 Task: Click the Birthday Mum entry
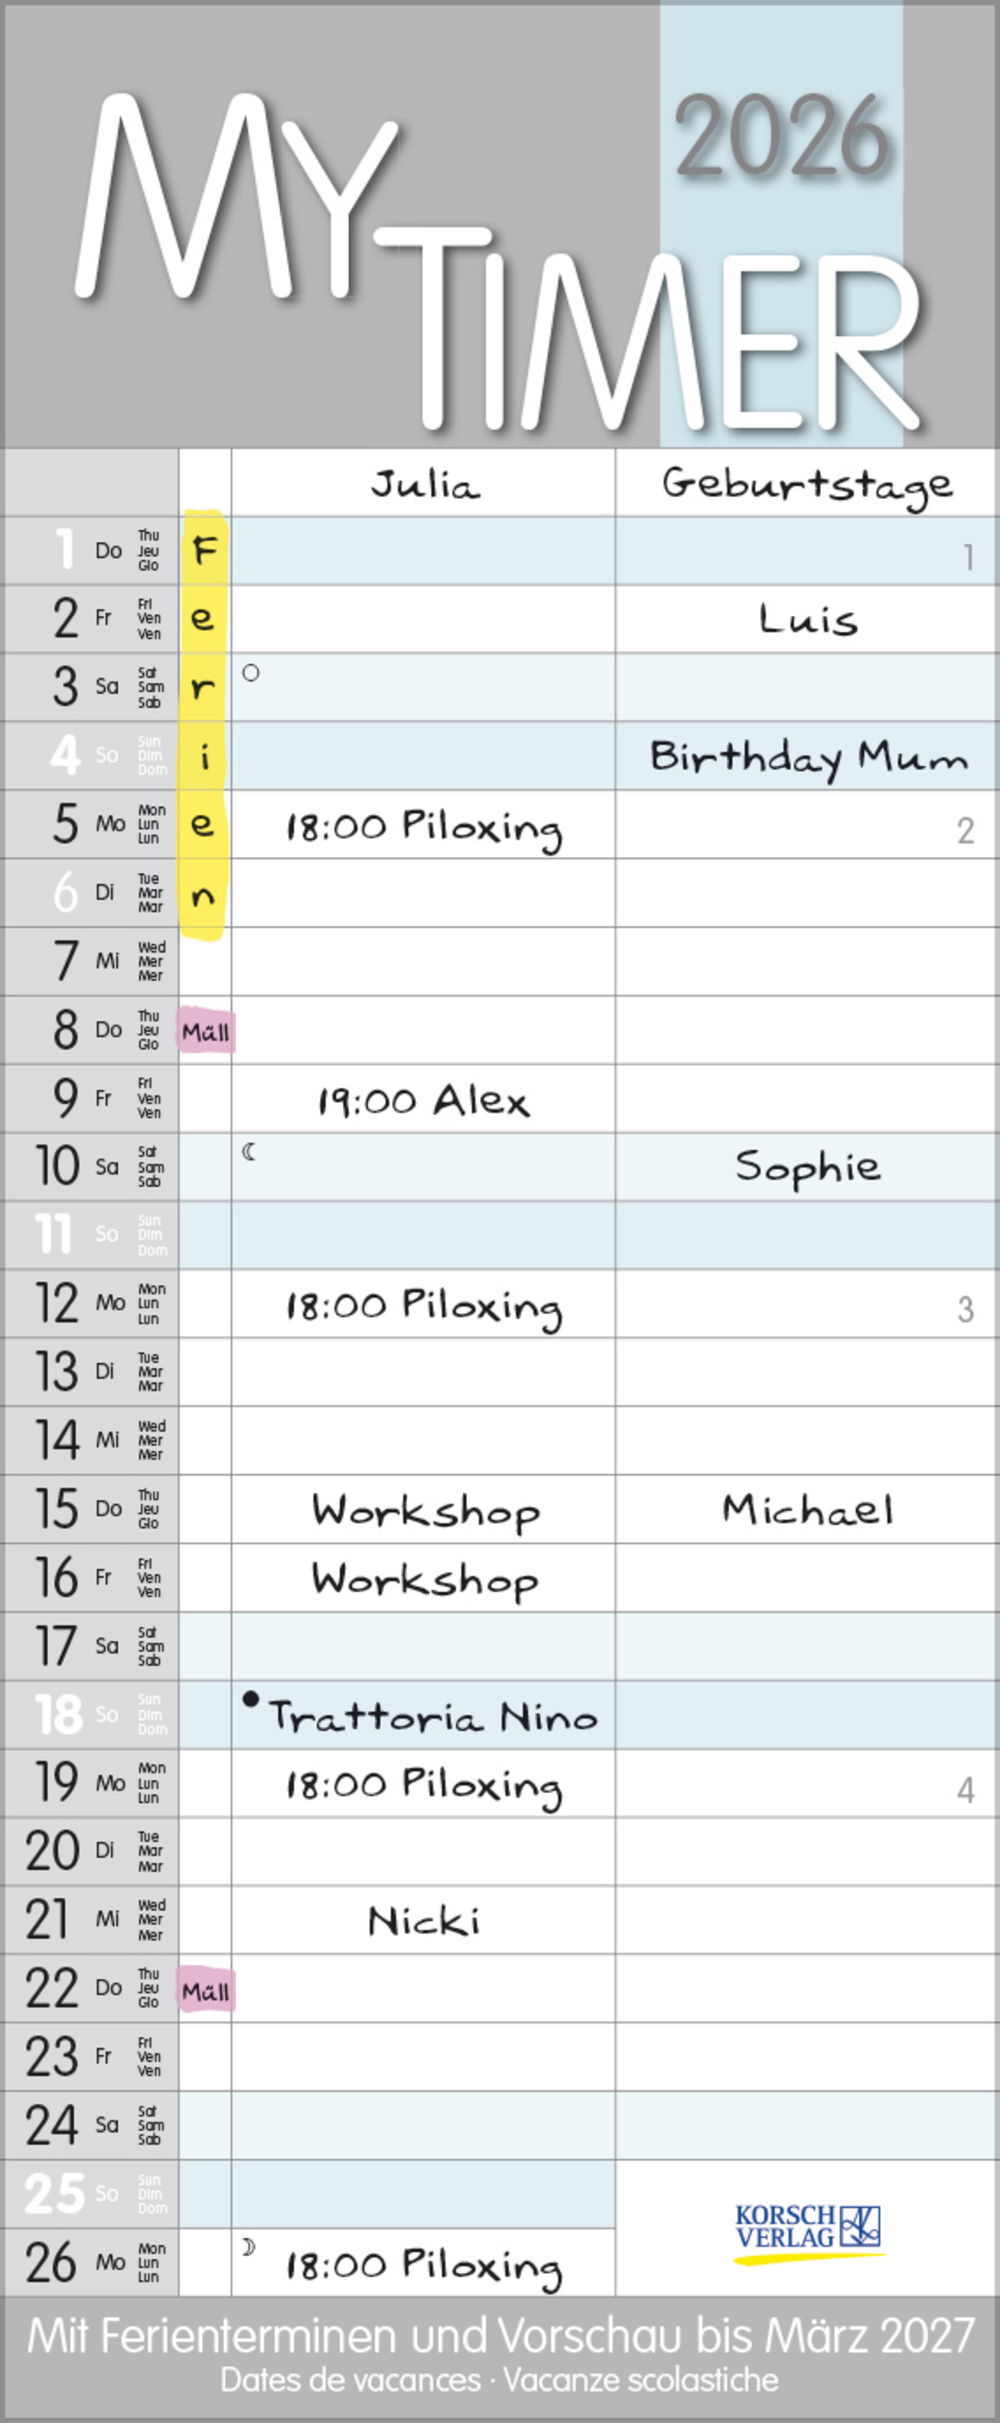(x=809, y=757)
